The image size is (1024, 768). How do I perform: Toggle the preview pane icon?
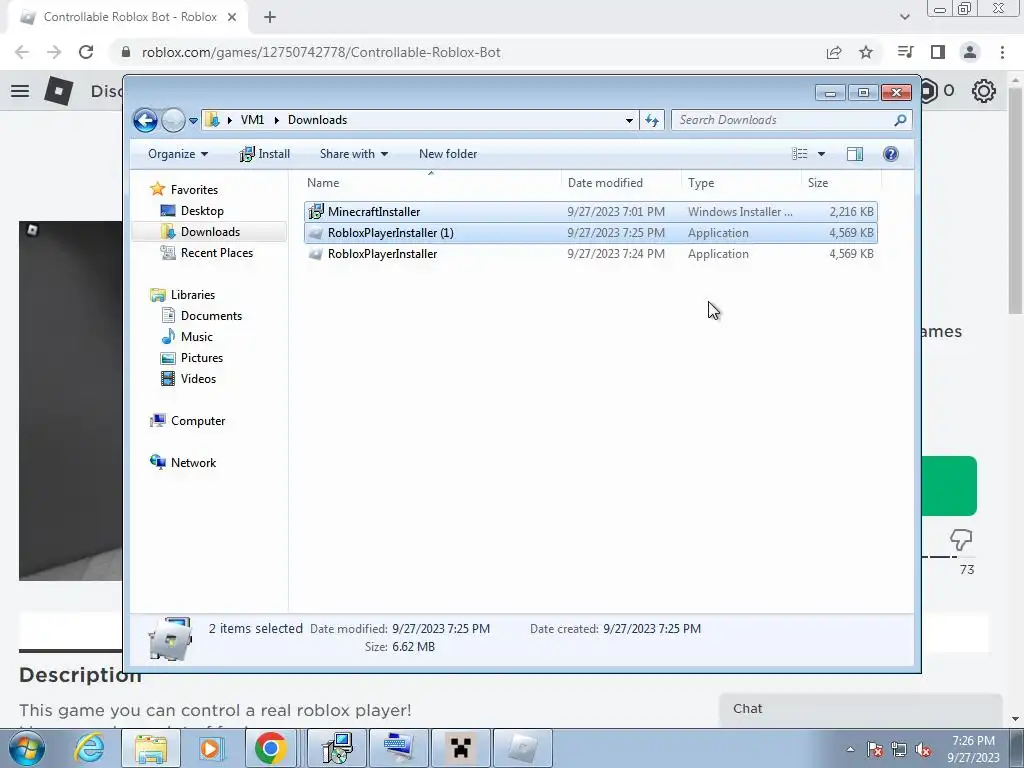coord(855,154)
